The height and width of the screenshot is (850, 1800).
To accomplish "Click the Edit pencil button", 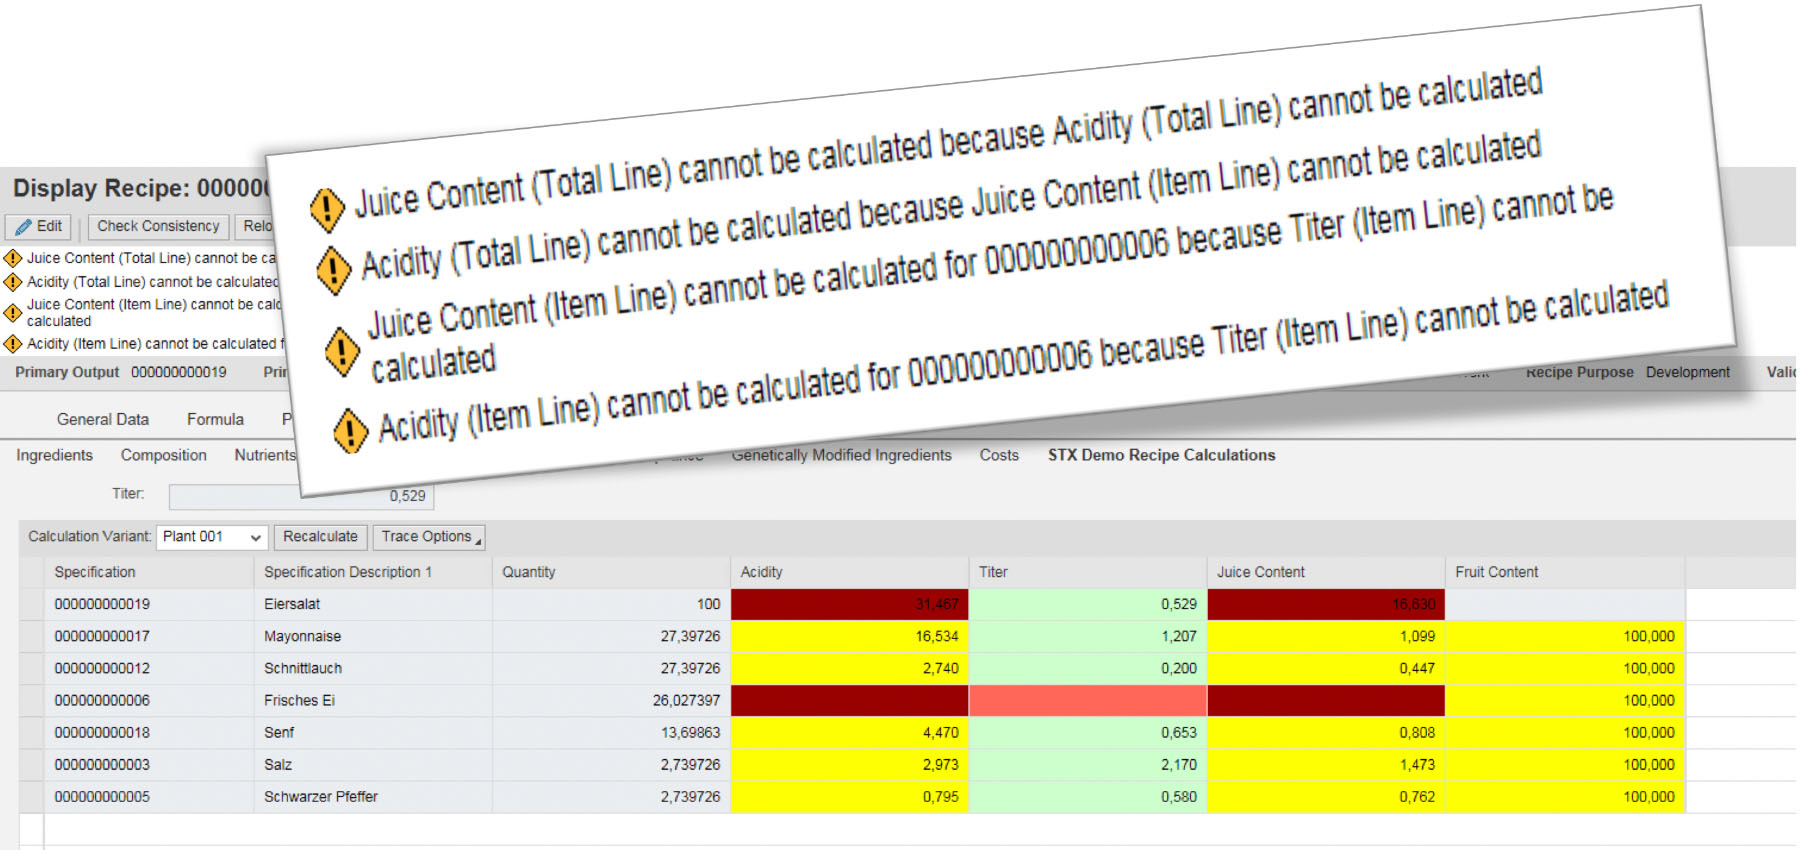I will 39,227.
